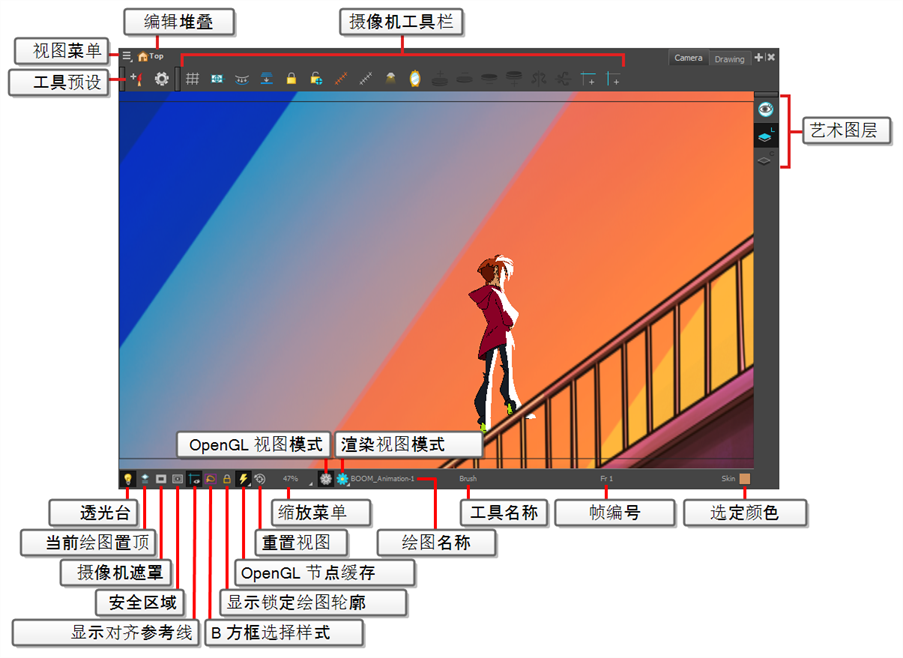Switch to the Drawing tab

[729, 58]
